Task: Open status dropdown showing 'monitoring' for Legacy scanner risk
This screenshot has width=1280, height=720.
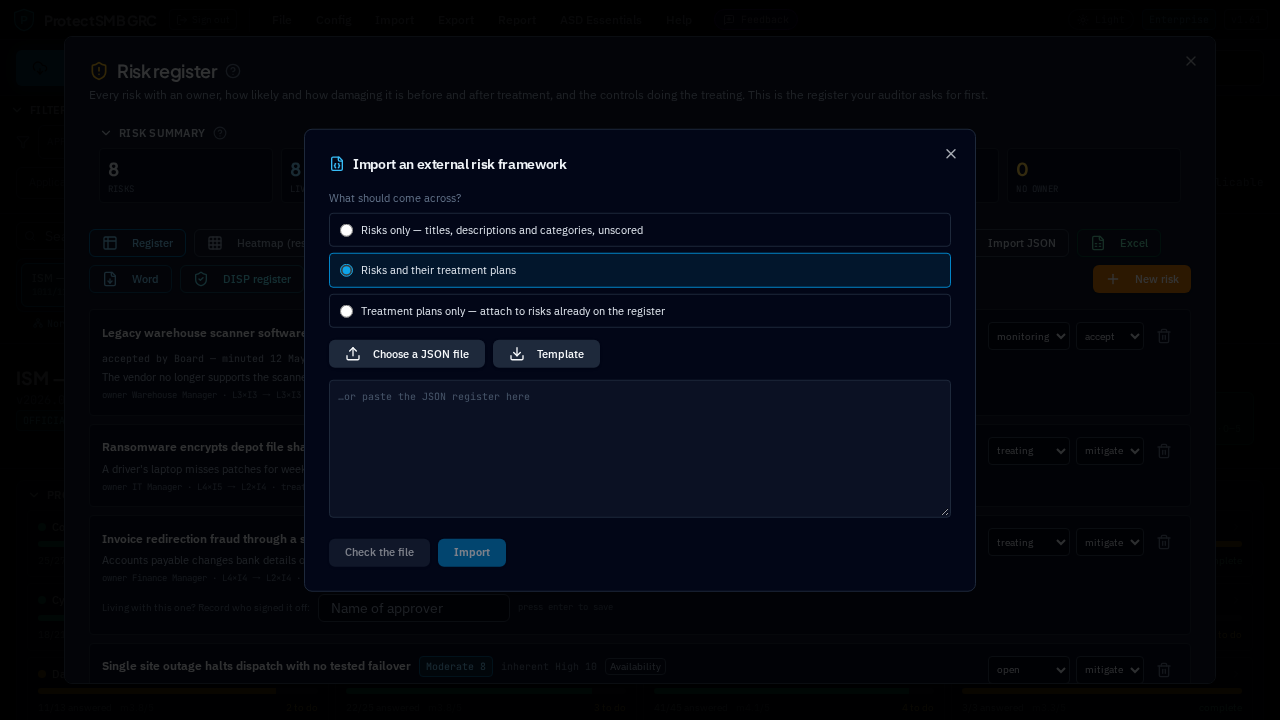Action: 1029,336
